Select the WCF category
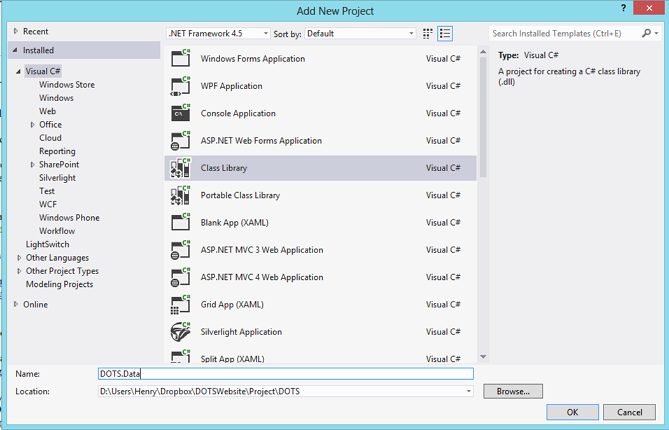 coord(48,204)
